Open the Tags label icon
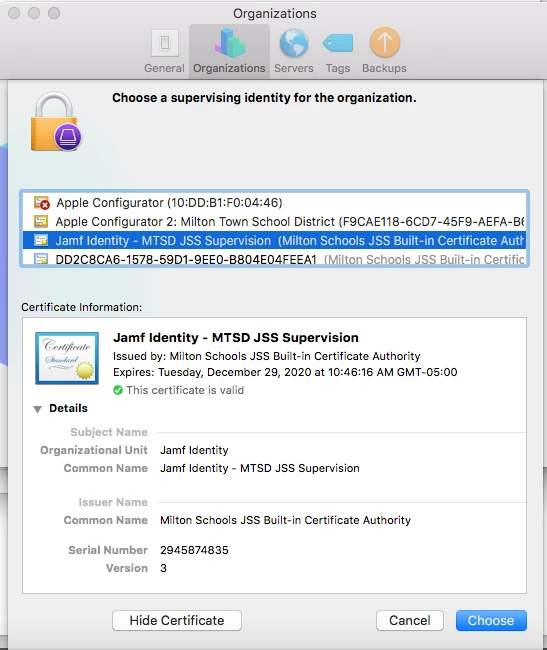Viewport: 547px width, 650px height. tap(338, 43)
